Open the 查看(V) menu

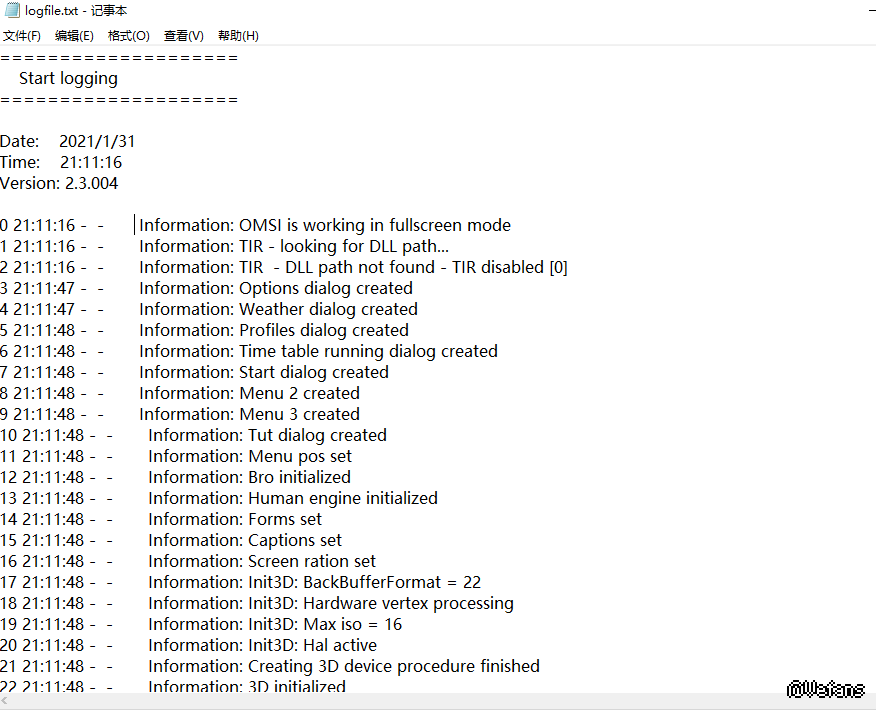(x=183, y=36)
